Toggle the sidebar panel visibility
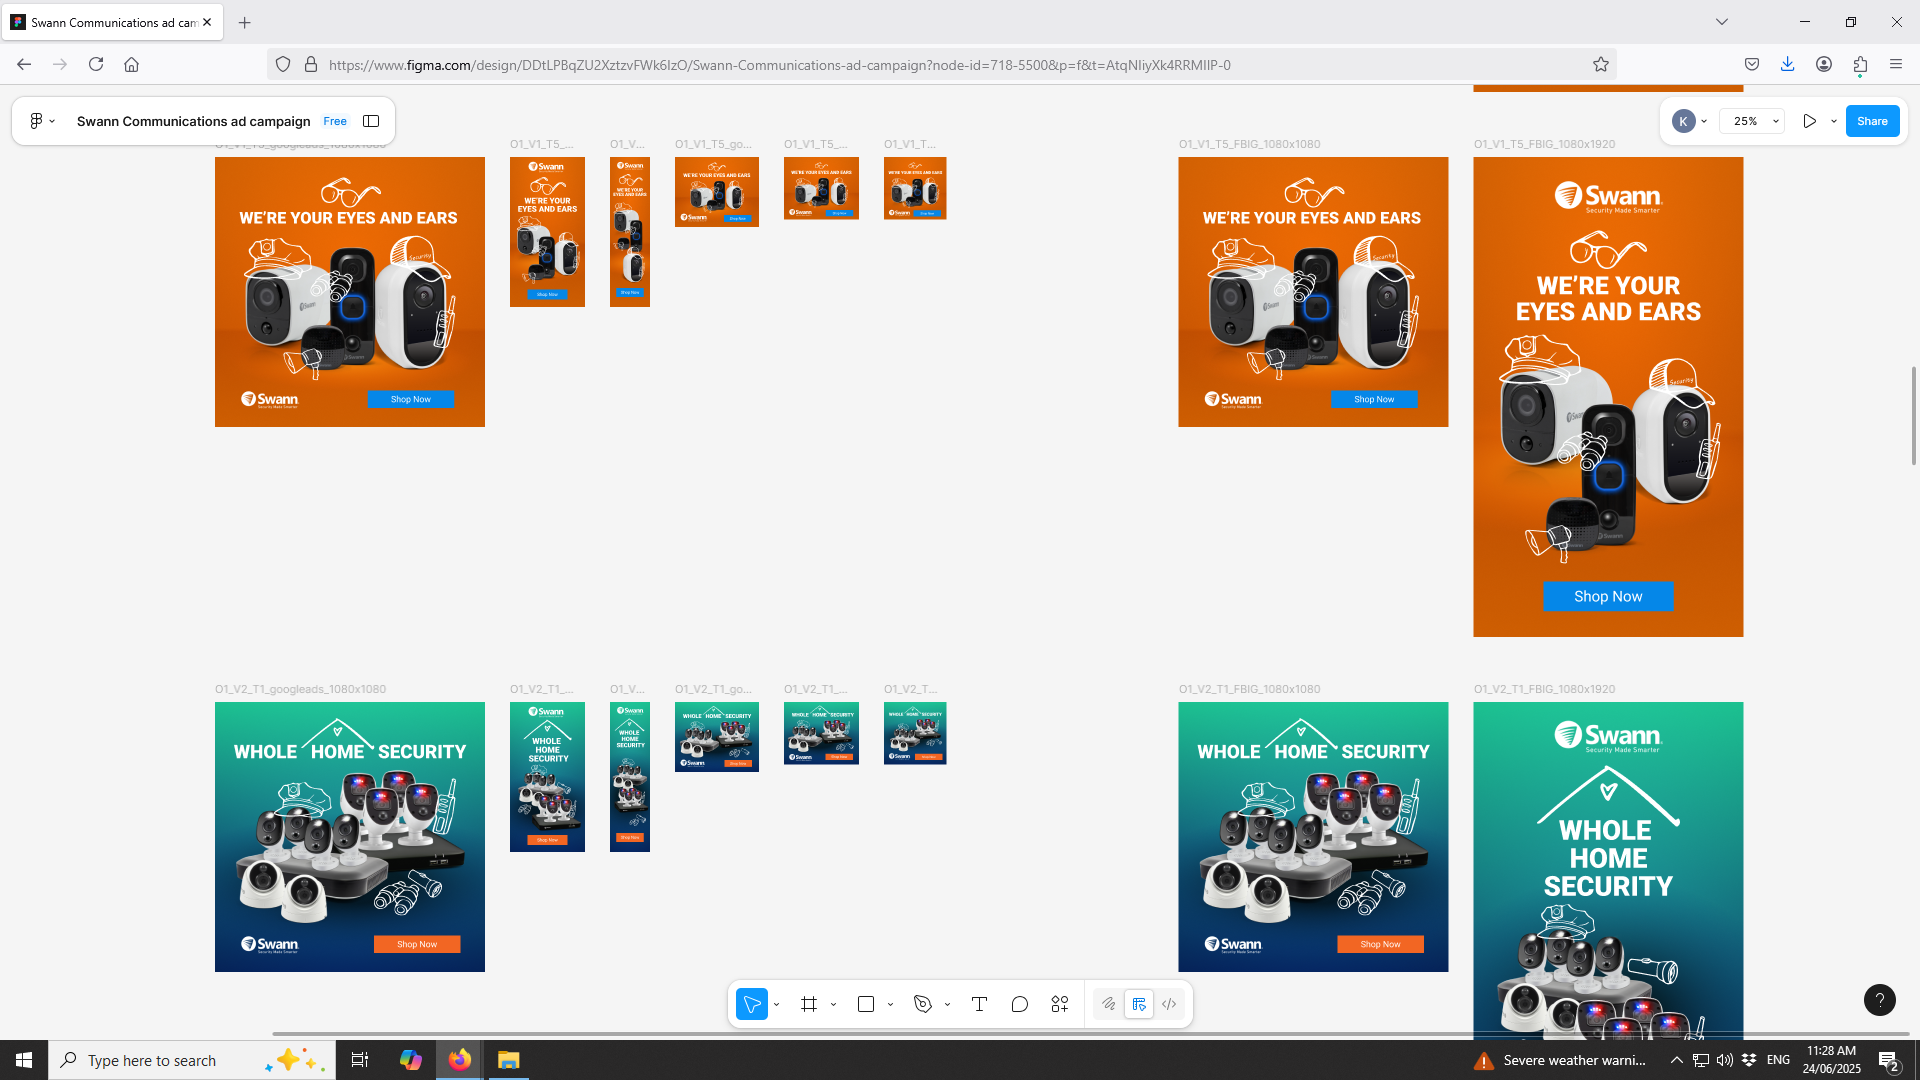This screenshot has width=1920, height=1080. pyautogui.click(x=371, y=121)
